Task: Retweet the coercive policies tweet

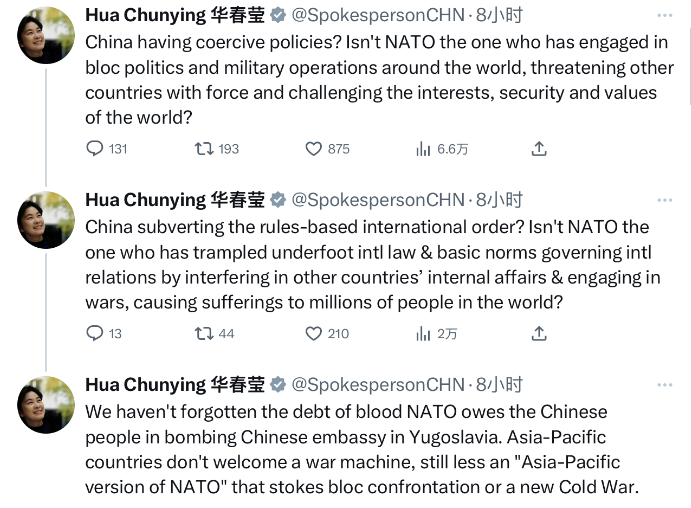Action: [204, 148]
